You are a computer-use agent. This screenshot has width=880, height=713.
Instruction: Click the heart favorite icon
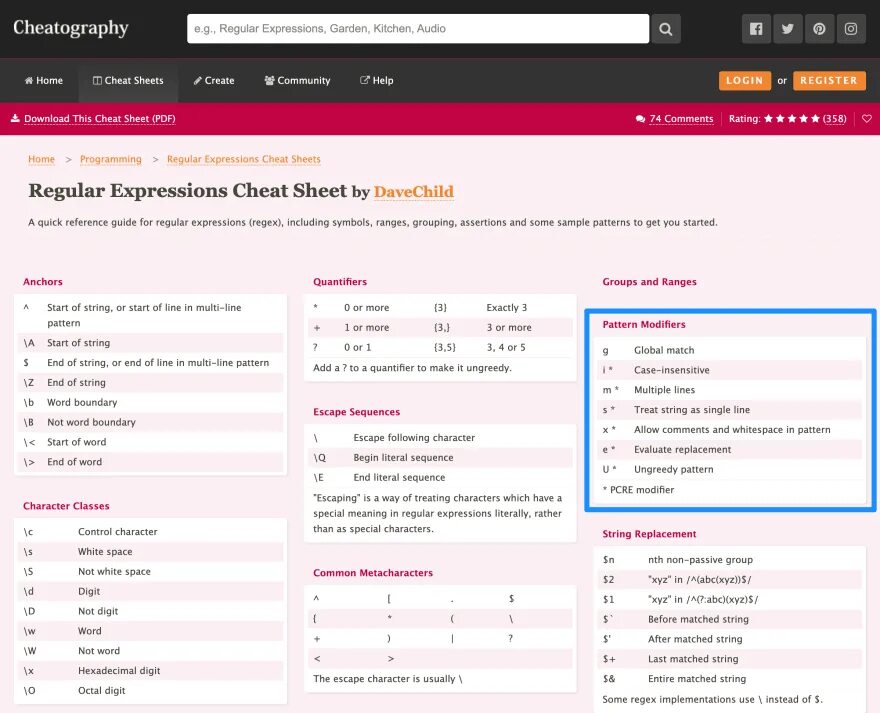pyautogui.click(x=867, y=118)
